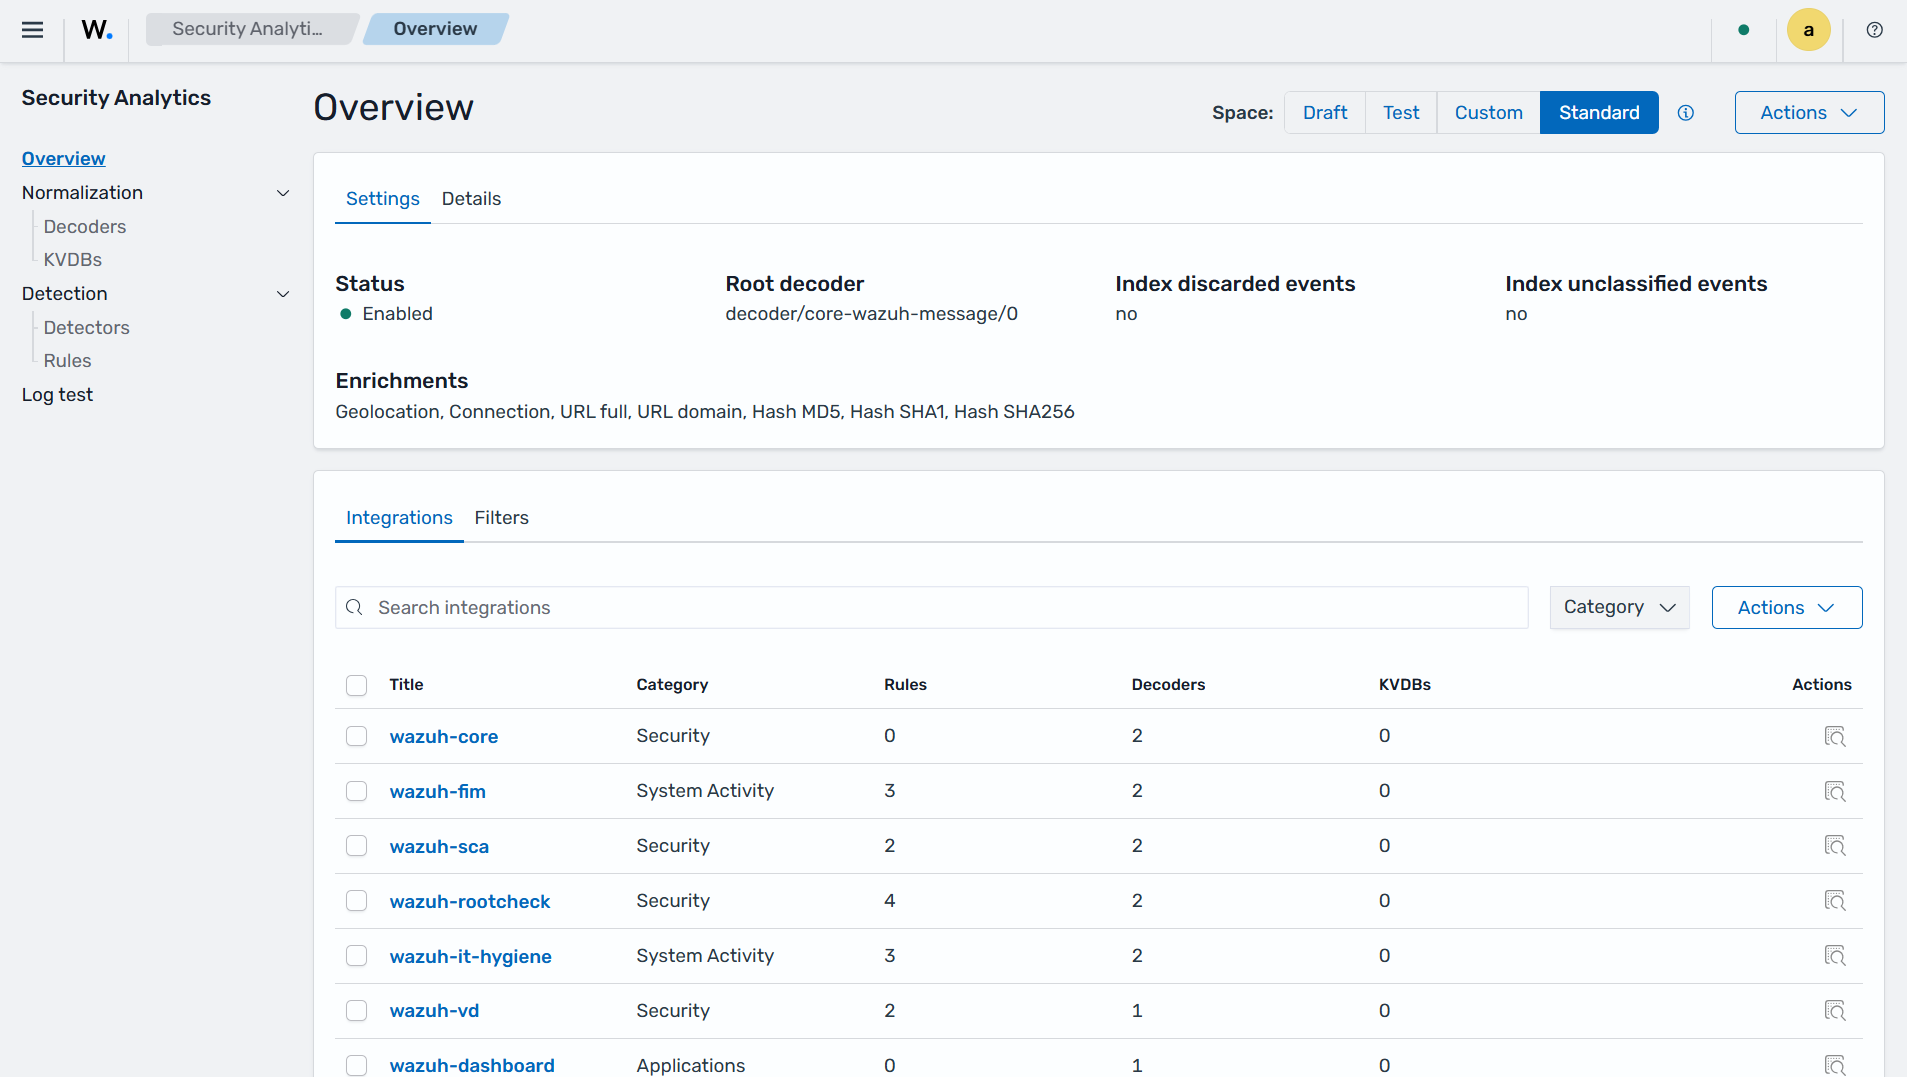The width and height of the screenshot is (1907, 1077).
Task: Open KVDBs in the sidebar
Action: coord(72,260)
